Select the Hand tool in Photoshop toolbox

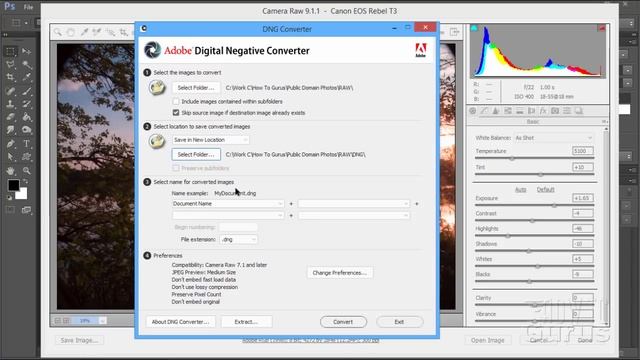pyautogui.click(x=10, y=170)
